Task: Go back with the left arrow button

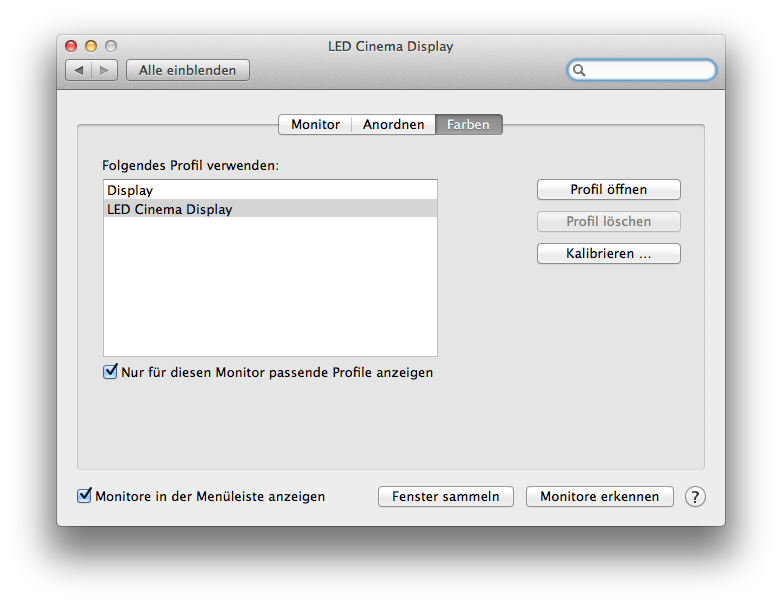Action: point(79,70)
